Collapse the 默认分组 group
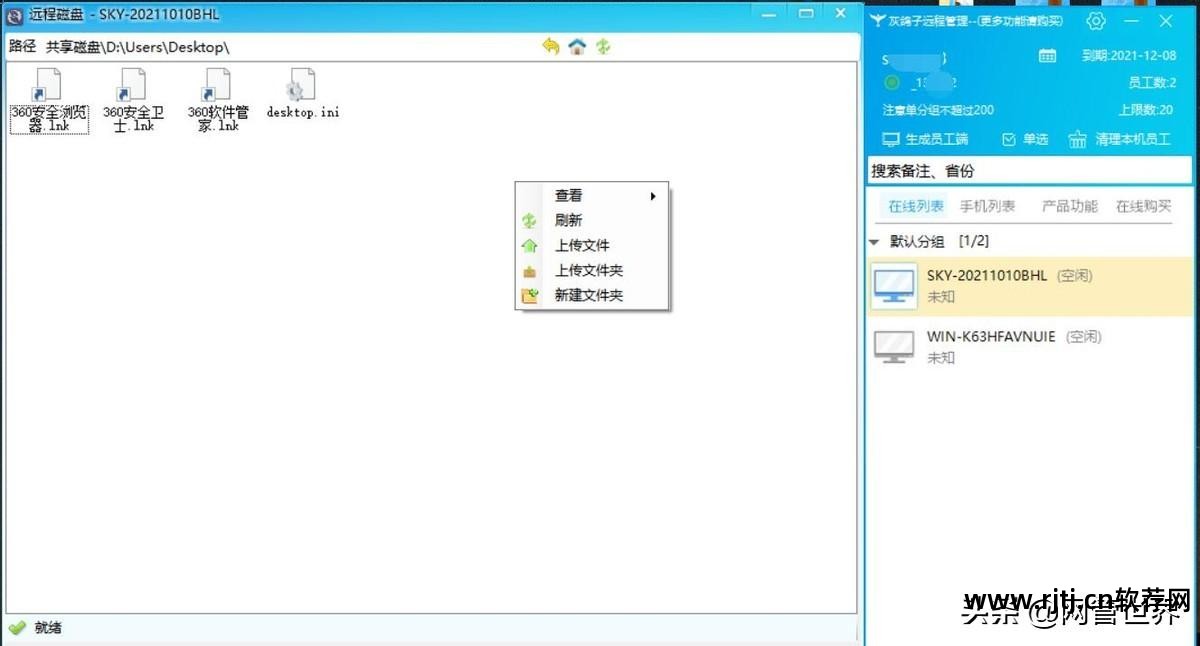 click(x=874, y=241)
